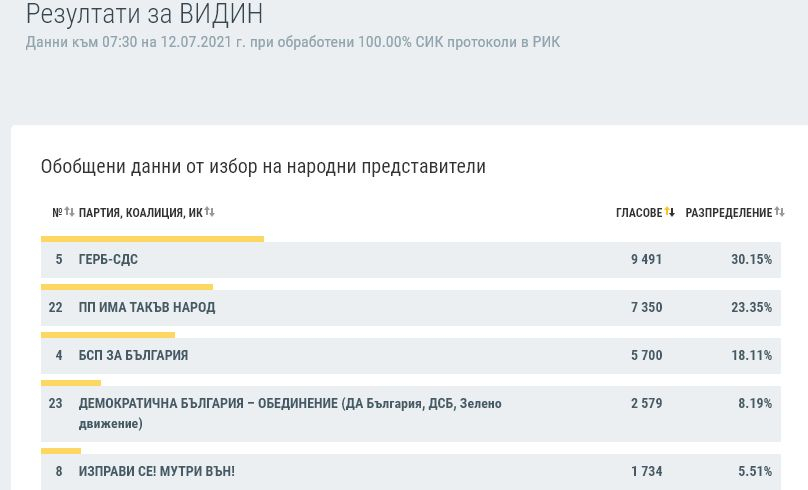Click sort arrows beside РАЗПРЕДЕЛЕНИЕ
808x490 pixels.
[x=780, y=212]
